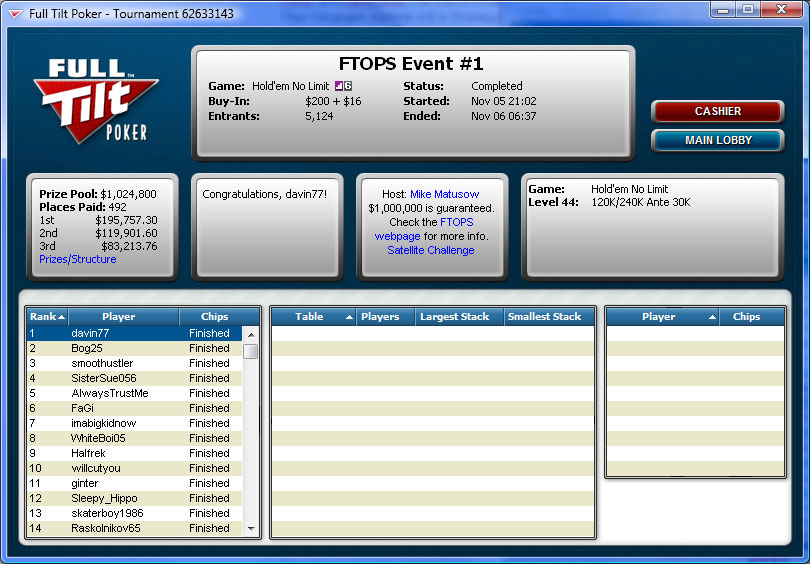
Task: Select player skaterboy1986 row
Action: tap(134, 513)
